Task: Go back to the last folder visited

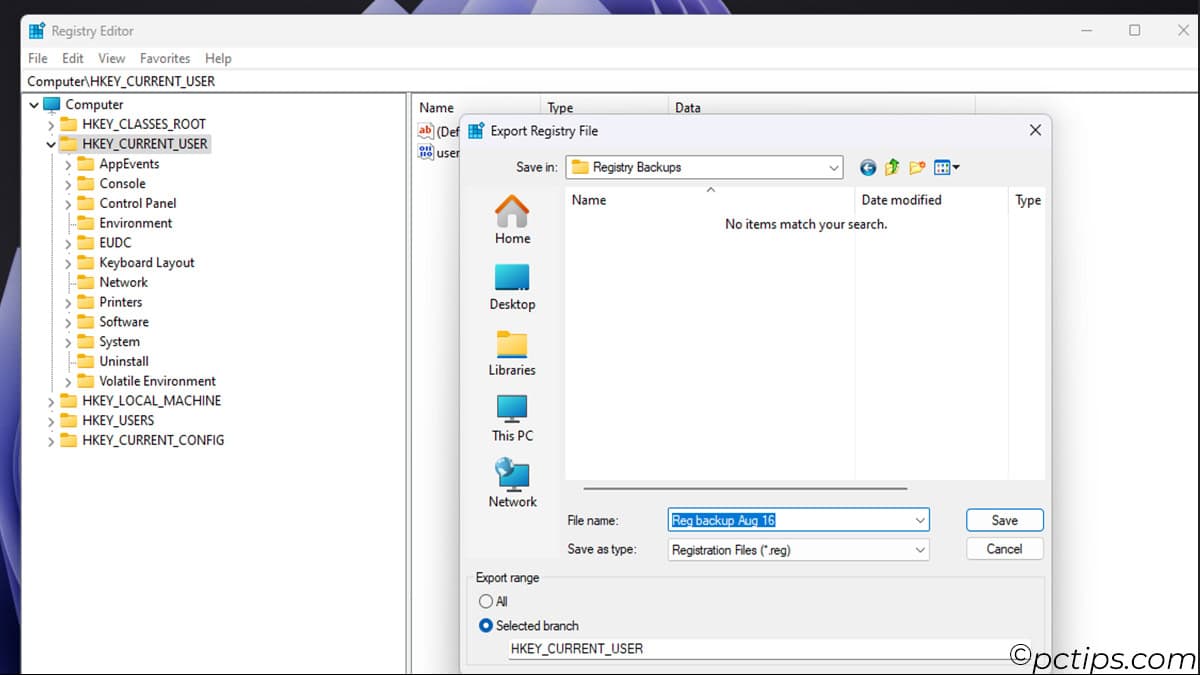Action: coord(867,167)
